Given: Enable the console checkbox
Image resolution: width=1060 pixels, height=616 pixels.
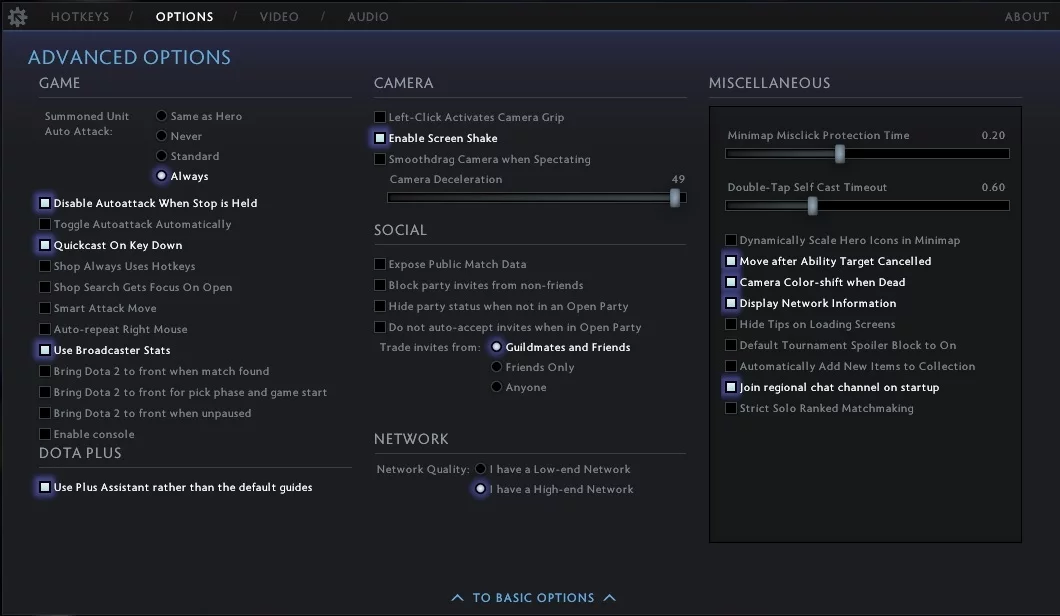Looking at the screenshot, I should pyautogui.click(x=45, y=434).
